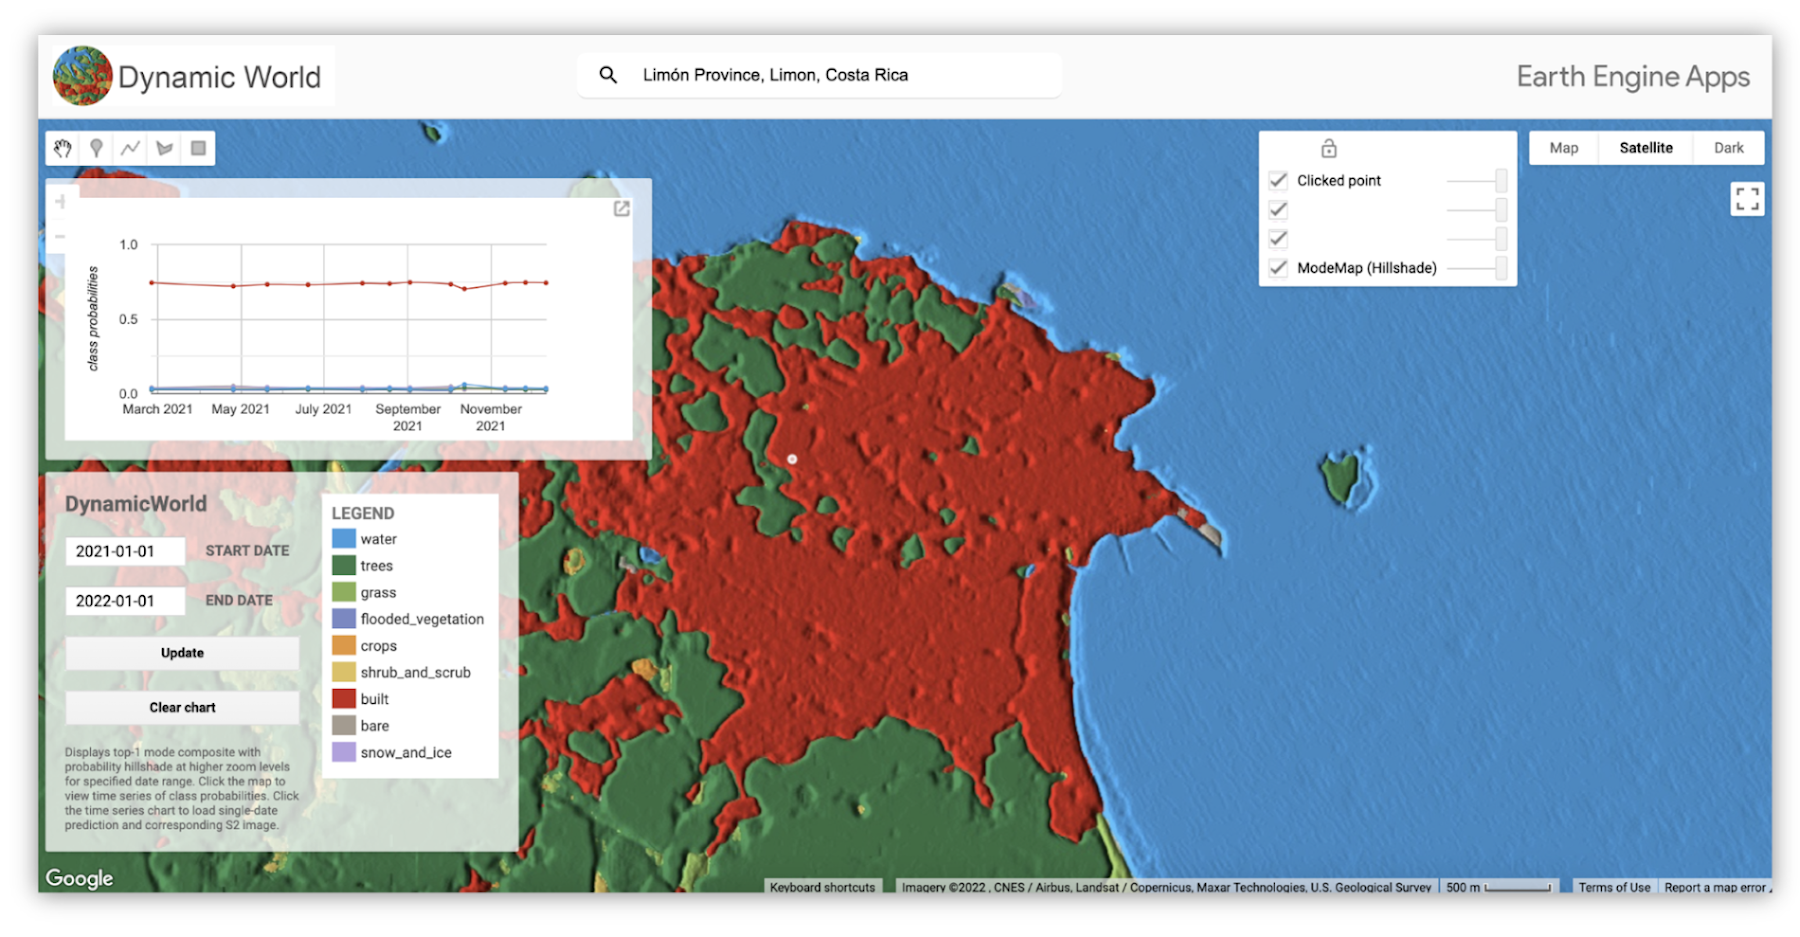
Task: Click Report a map error
Action: click(1716, 887)
